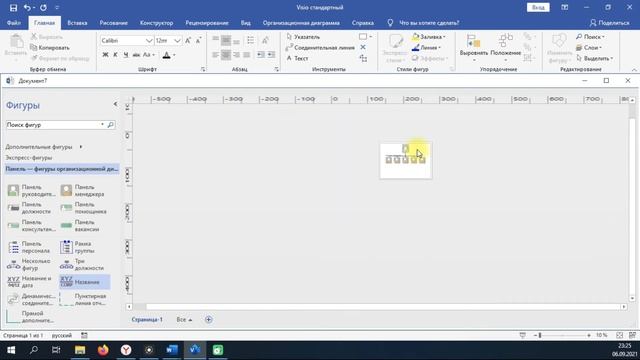This screenshot has height=360, width=640.
Task: Open the Line (Линия) dropdown
Action: (426, 48)
